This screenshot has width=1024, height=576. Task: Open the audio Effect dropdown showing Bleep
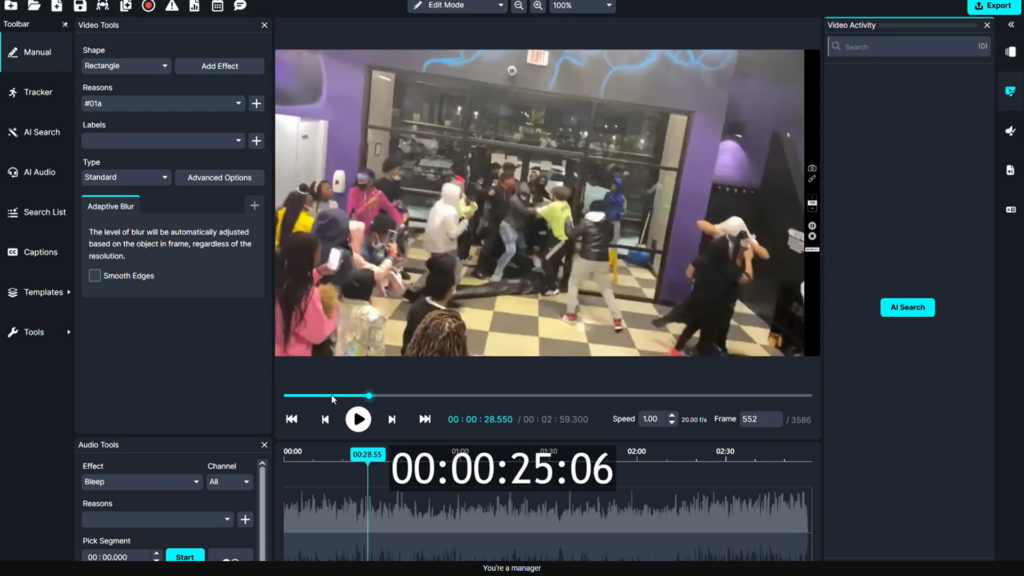click(142, 482)
